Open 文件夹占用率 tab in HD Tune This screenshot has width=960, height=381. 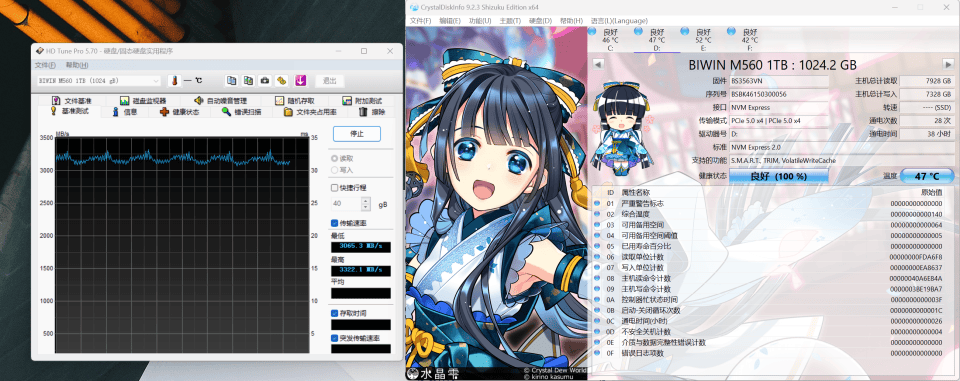(310, 112)
